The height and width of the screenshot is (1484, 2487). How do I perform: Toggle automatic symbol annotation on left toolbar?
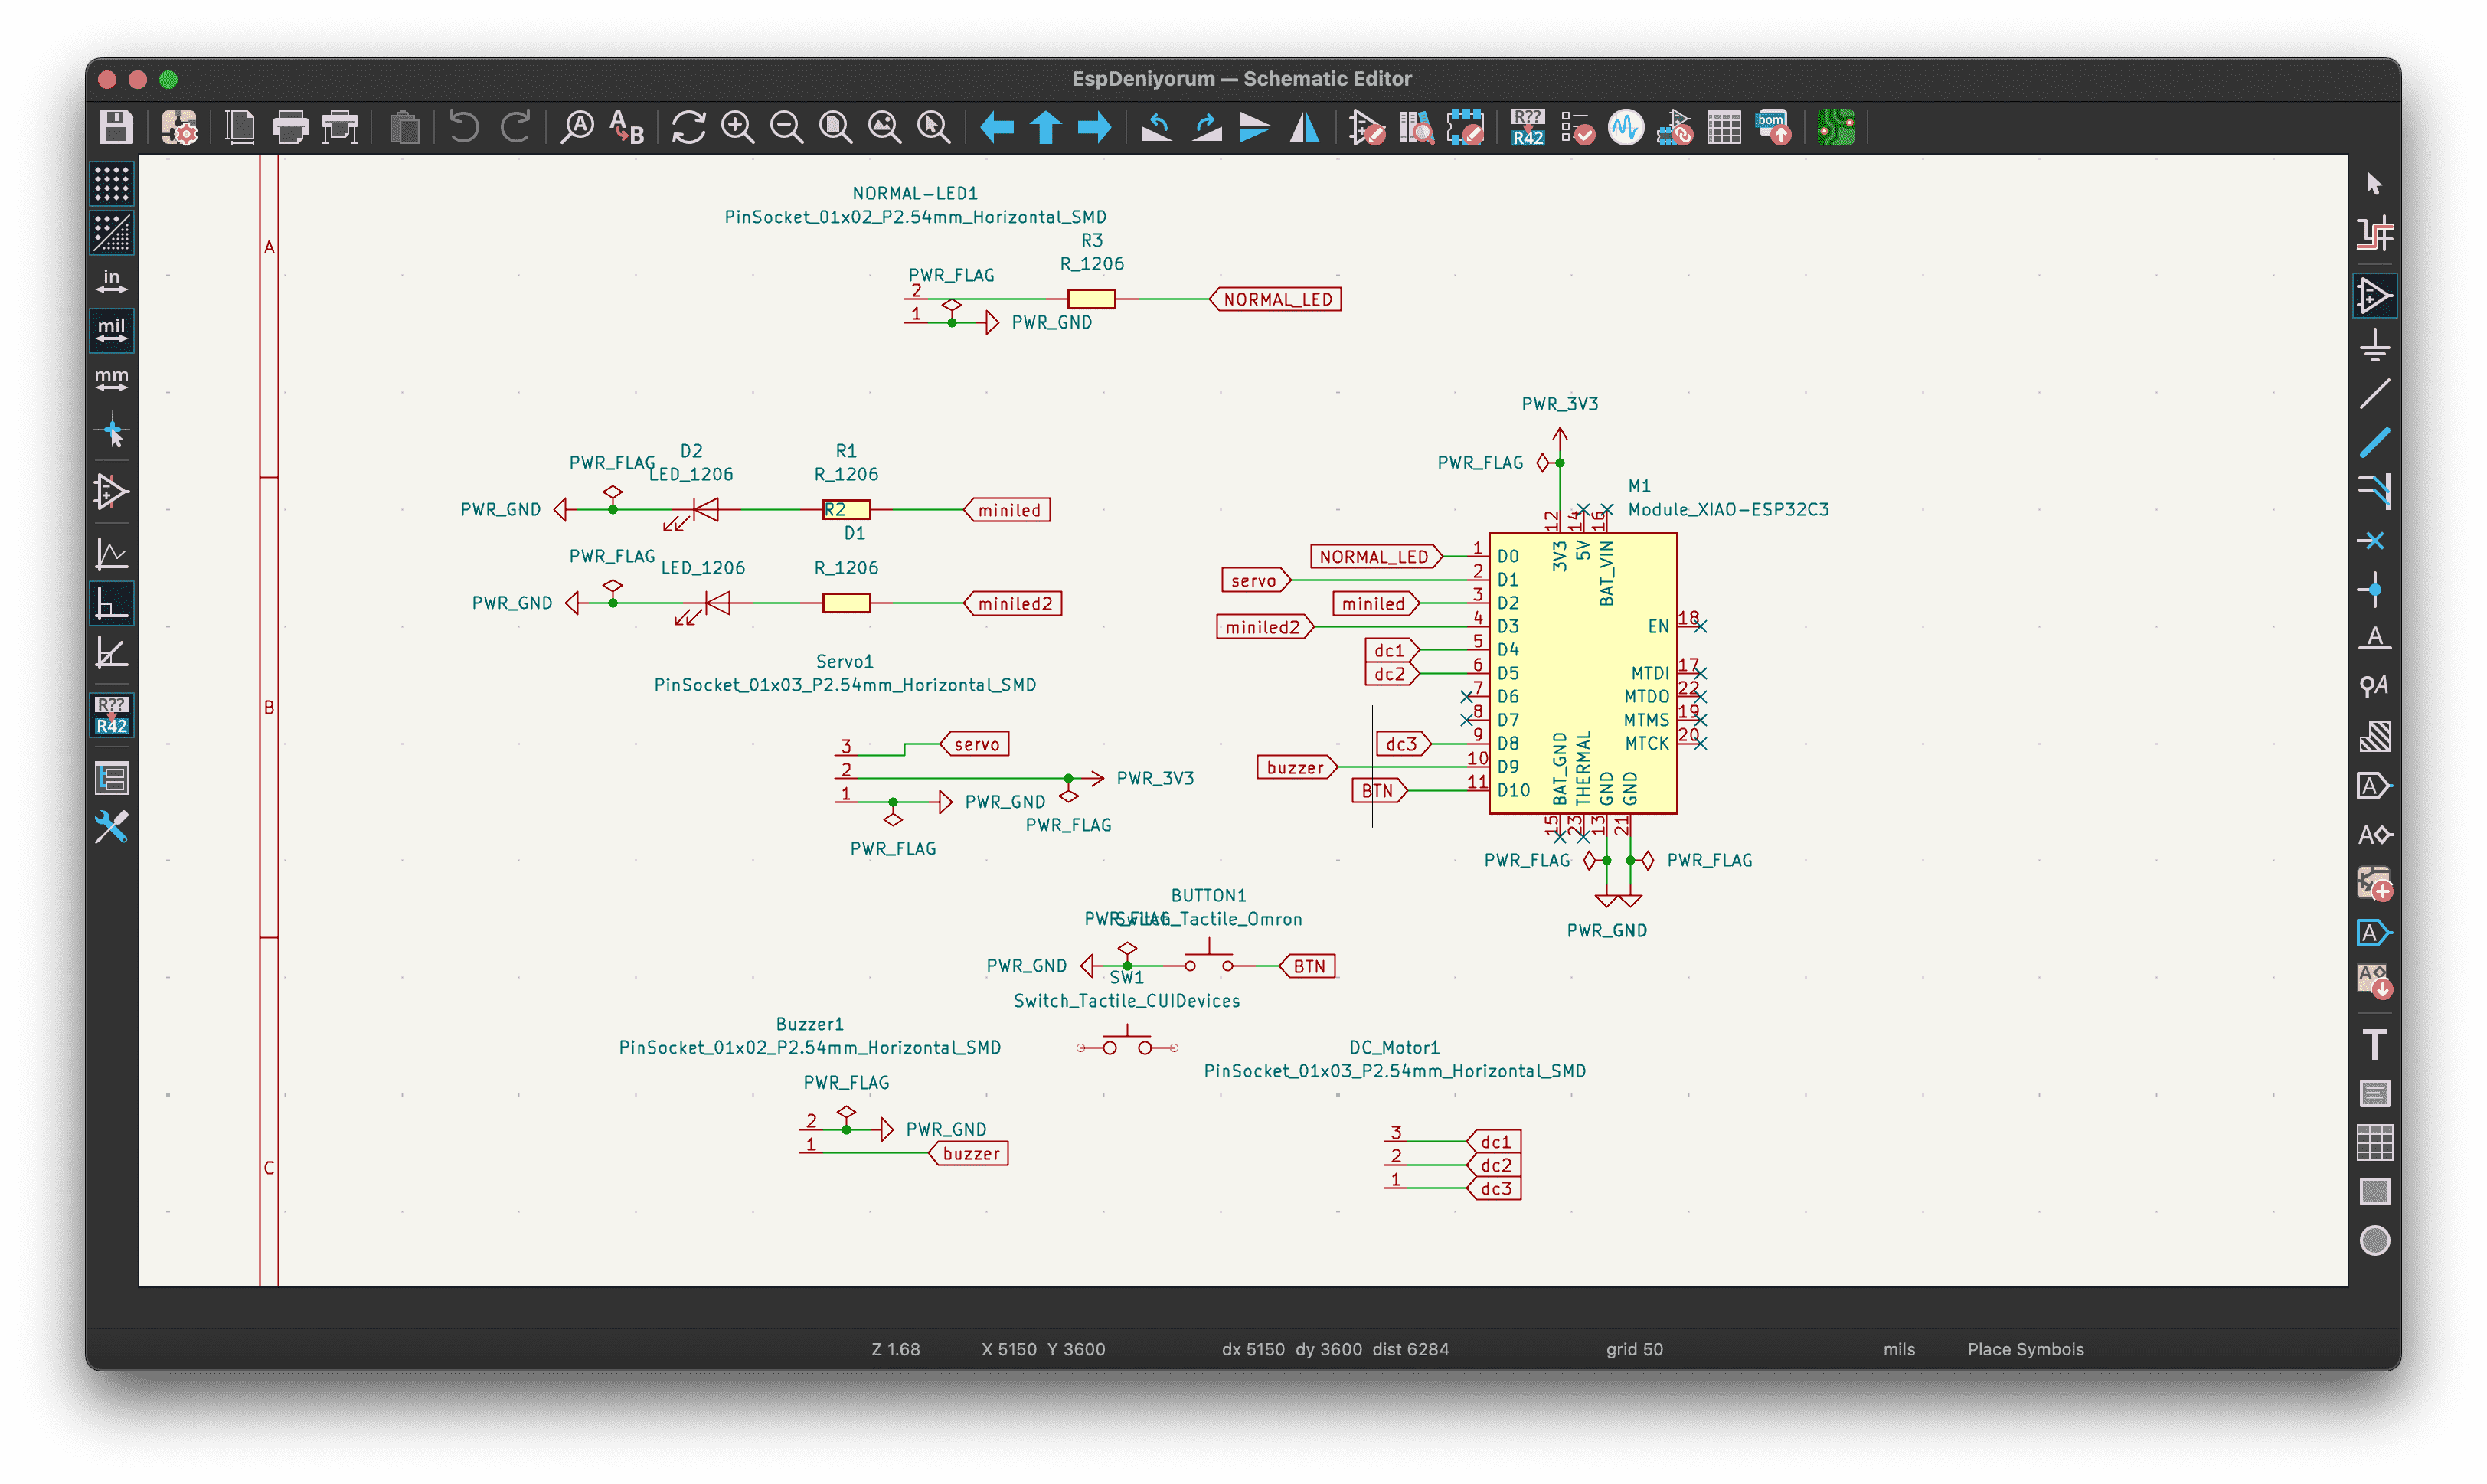[x=111, y=715]
